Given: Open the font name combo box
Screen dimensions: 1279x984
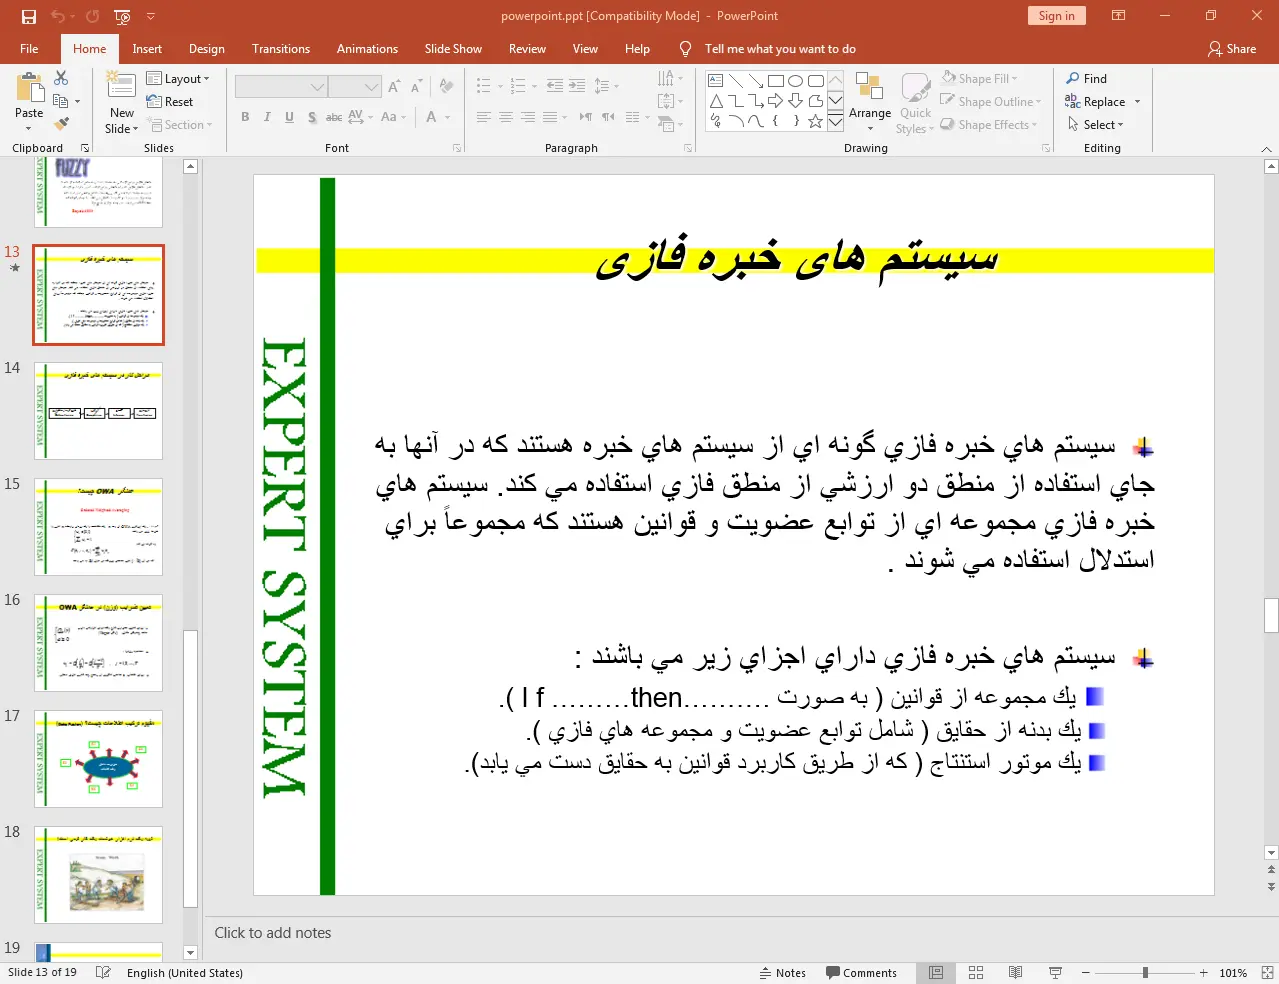Looking at the screenshot, I should pyautogui.click(x=281, y=87).
